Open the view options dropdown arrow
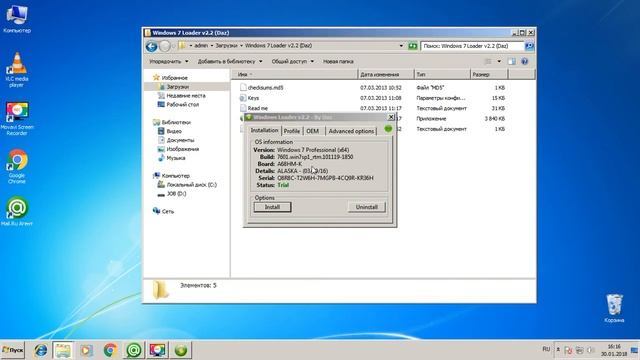 499,61
